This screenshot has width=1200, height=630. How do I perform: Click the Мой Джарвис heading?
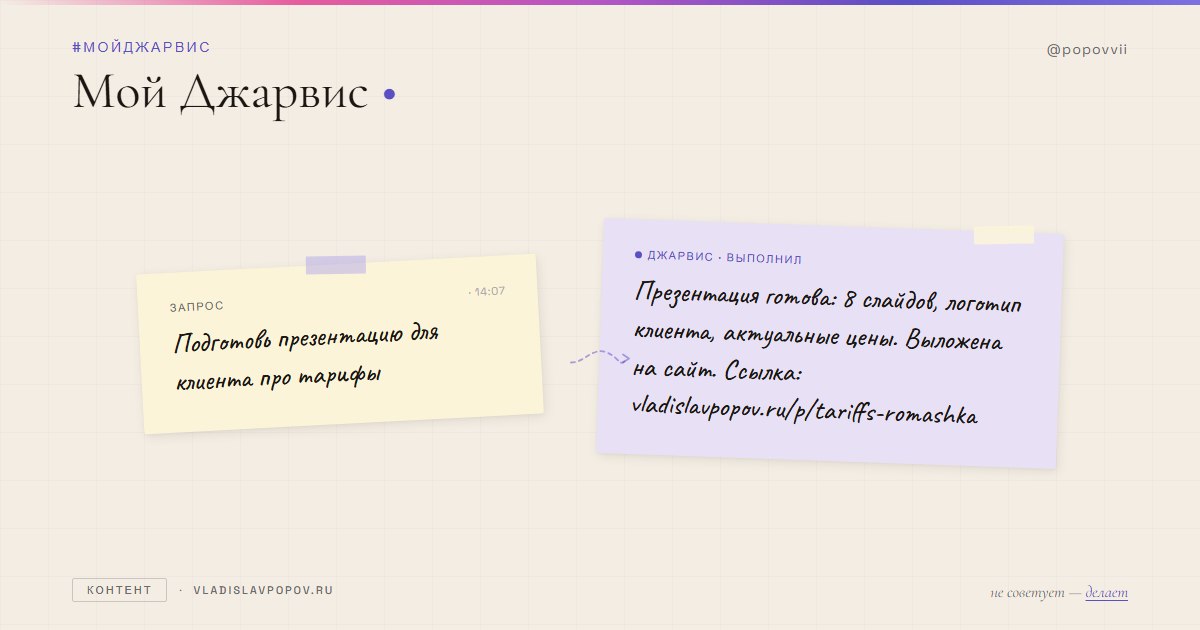click(x=221, y=93)
